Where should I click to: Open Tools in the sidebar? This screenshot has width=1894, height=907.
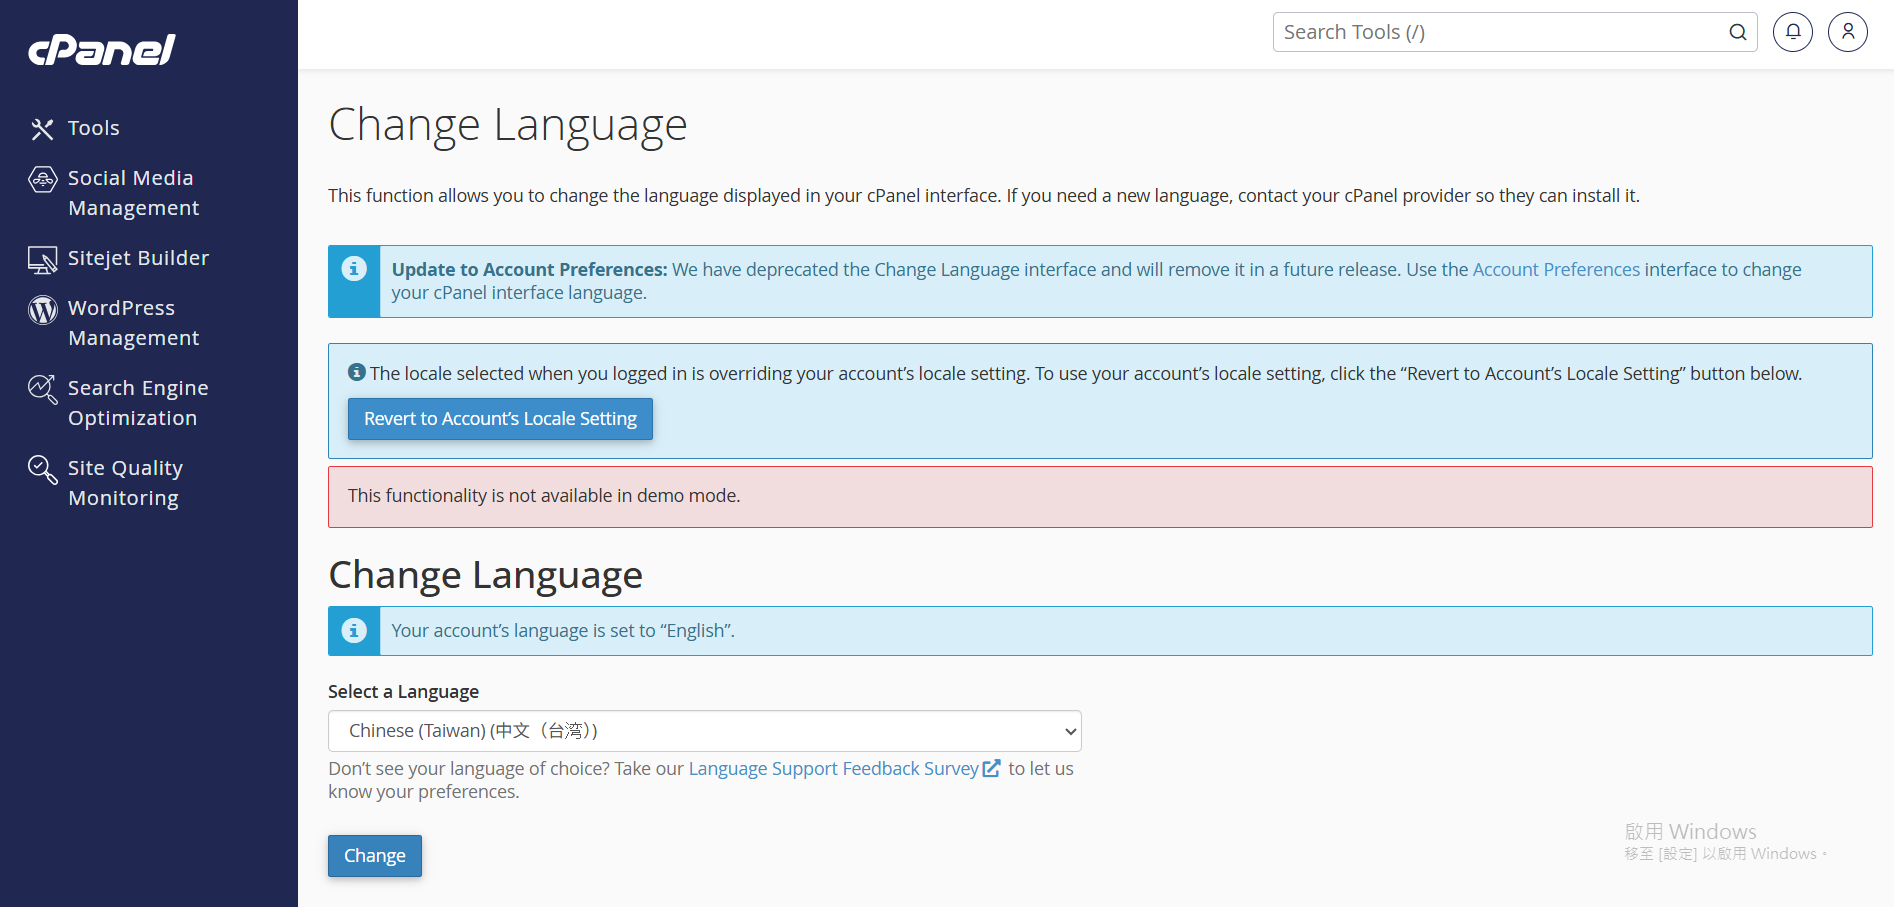94,128
